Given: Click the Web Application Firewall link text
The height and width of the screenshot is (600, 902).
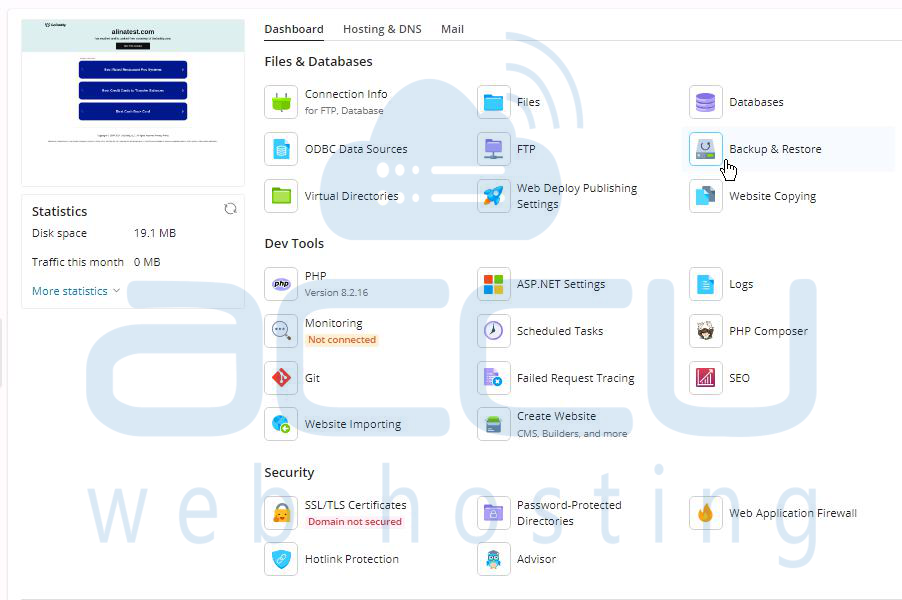Looking at the screenshot, I should click(x=793, y=513).
